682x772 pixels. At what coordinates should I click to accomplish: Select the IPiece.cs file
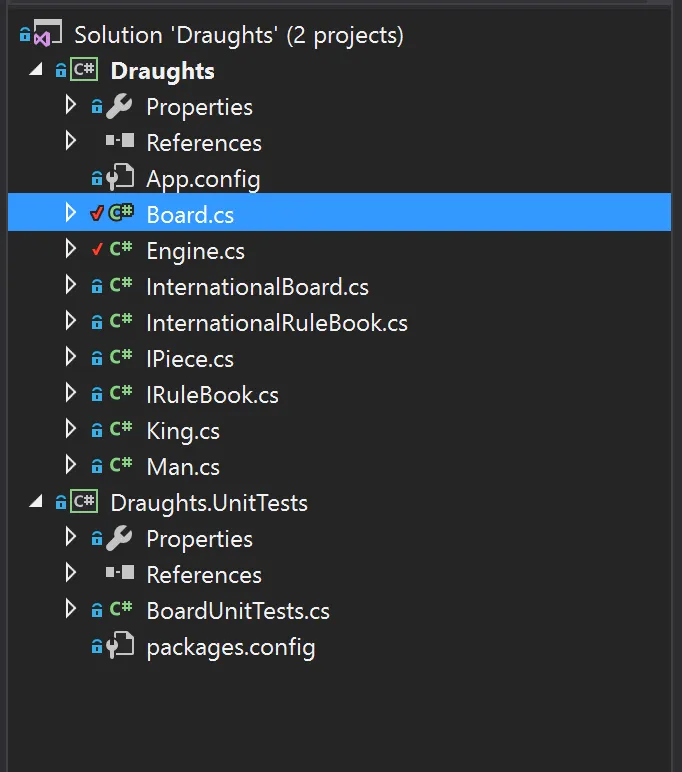point(189,359)
